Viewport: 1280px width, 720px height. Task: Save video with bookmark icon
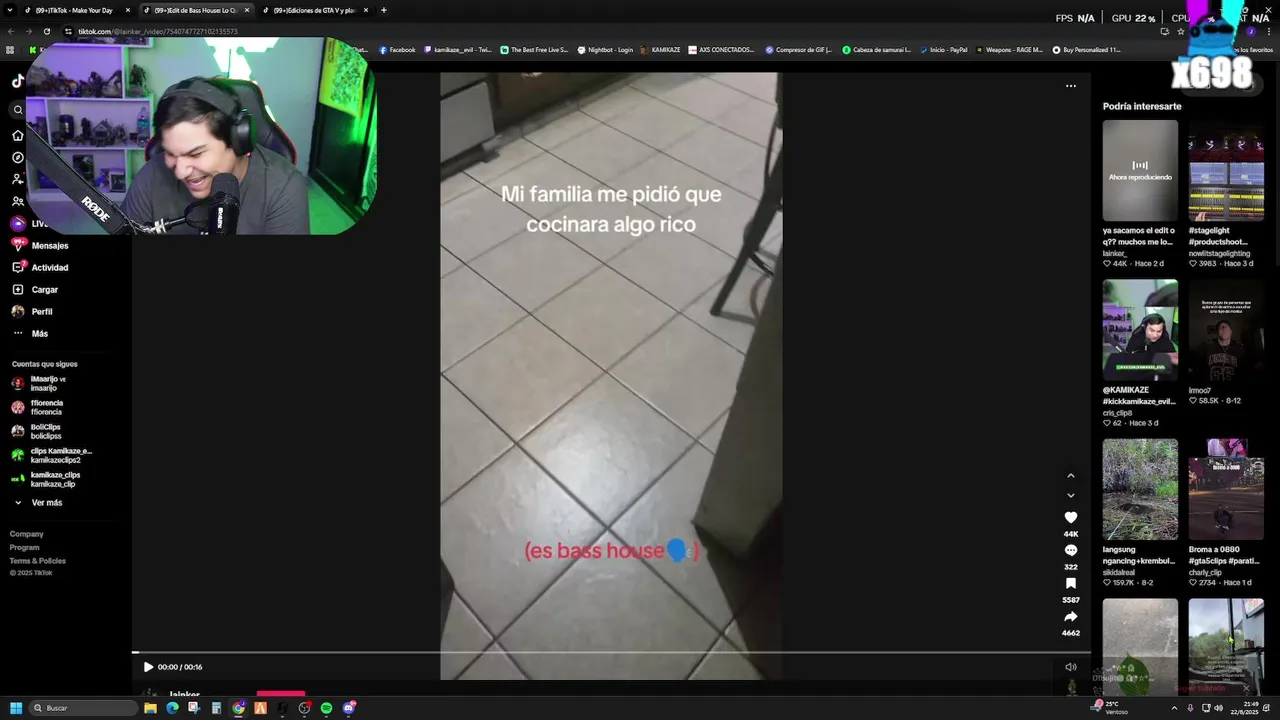(x=1071, y=583)
